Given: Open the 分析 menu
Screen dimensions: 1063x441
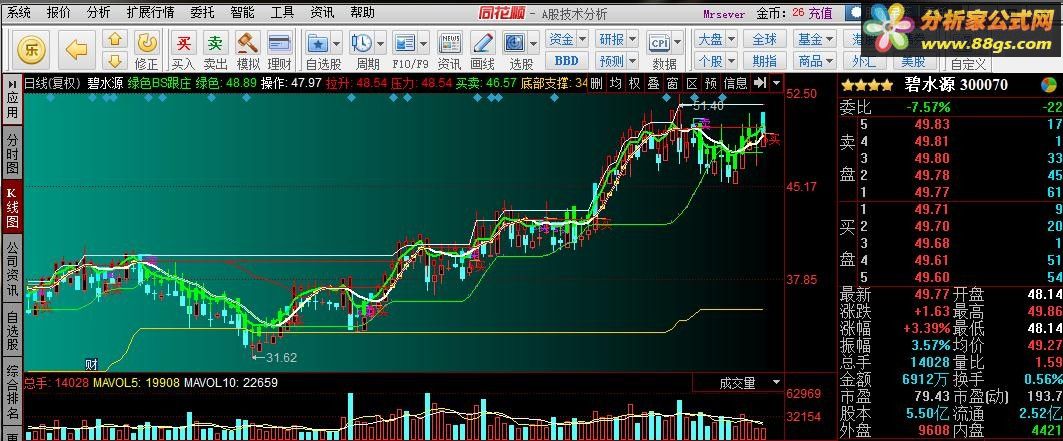Looking at the screenshot, I should [x=98, y=12].
